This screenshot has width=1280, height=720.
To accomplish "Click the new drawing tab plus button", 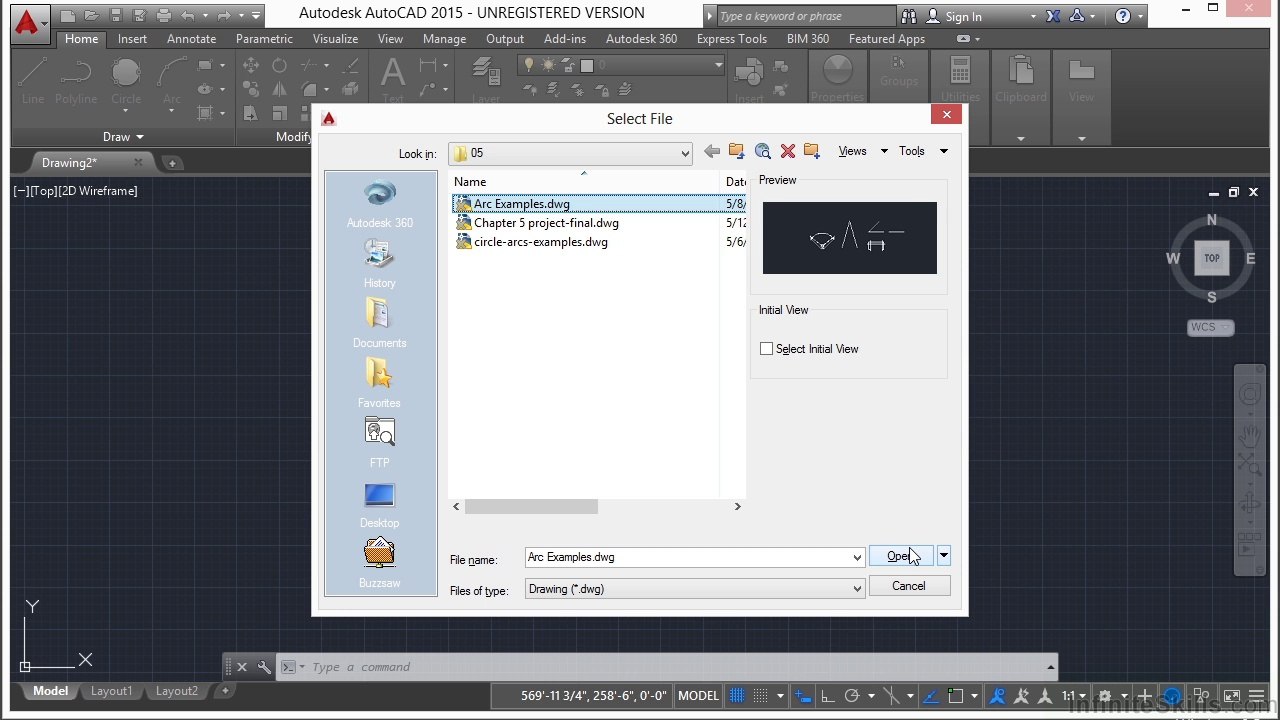I will [x=172, y=163].
